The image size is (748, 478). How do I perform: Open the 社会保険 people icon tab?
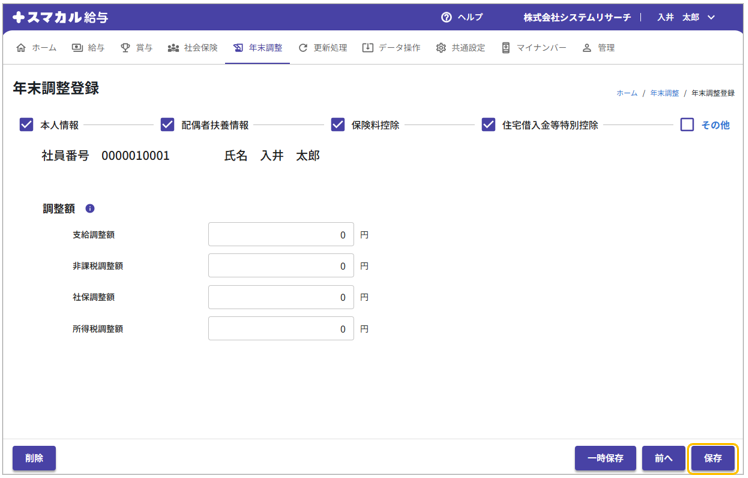(x=192, y=48)
